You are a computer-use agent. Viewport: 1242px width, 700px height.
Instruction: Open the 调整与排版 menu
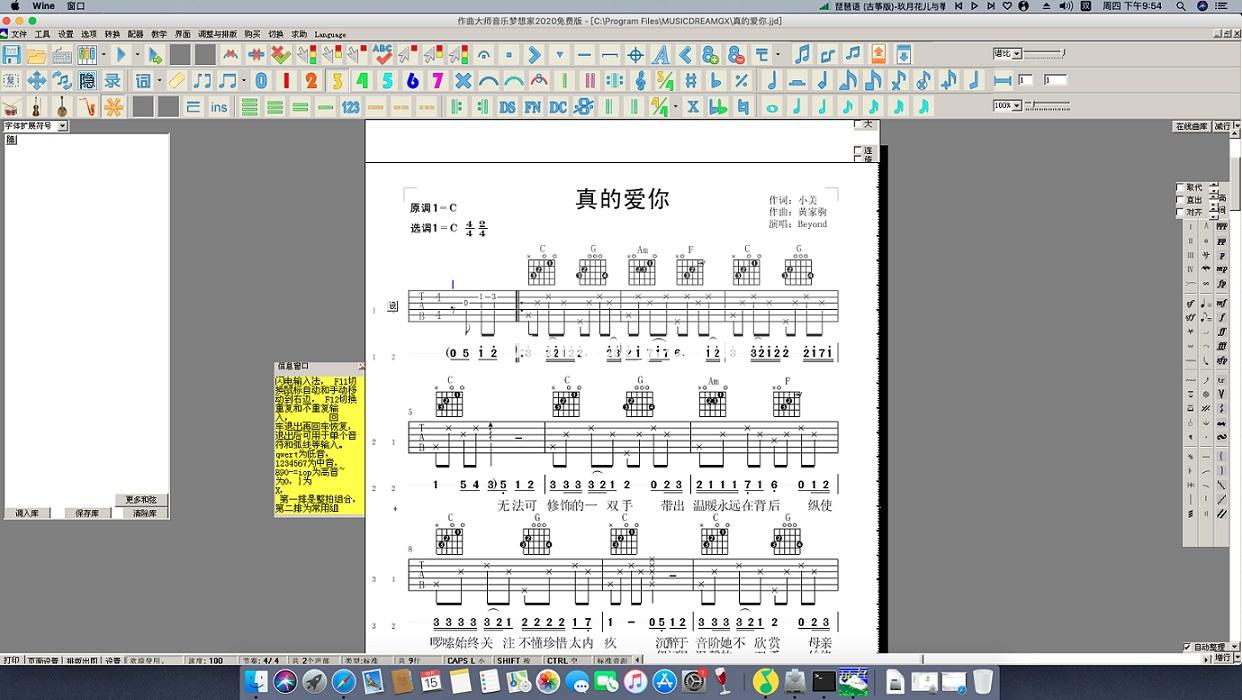pos(217,34)
